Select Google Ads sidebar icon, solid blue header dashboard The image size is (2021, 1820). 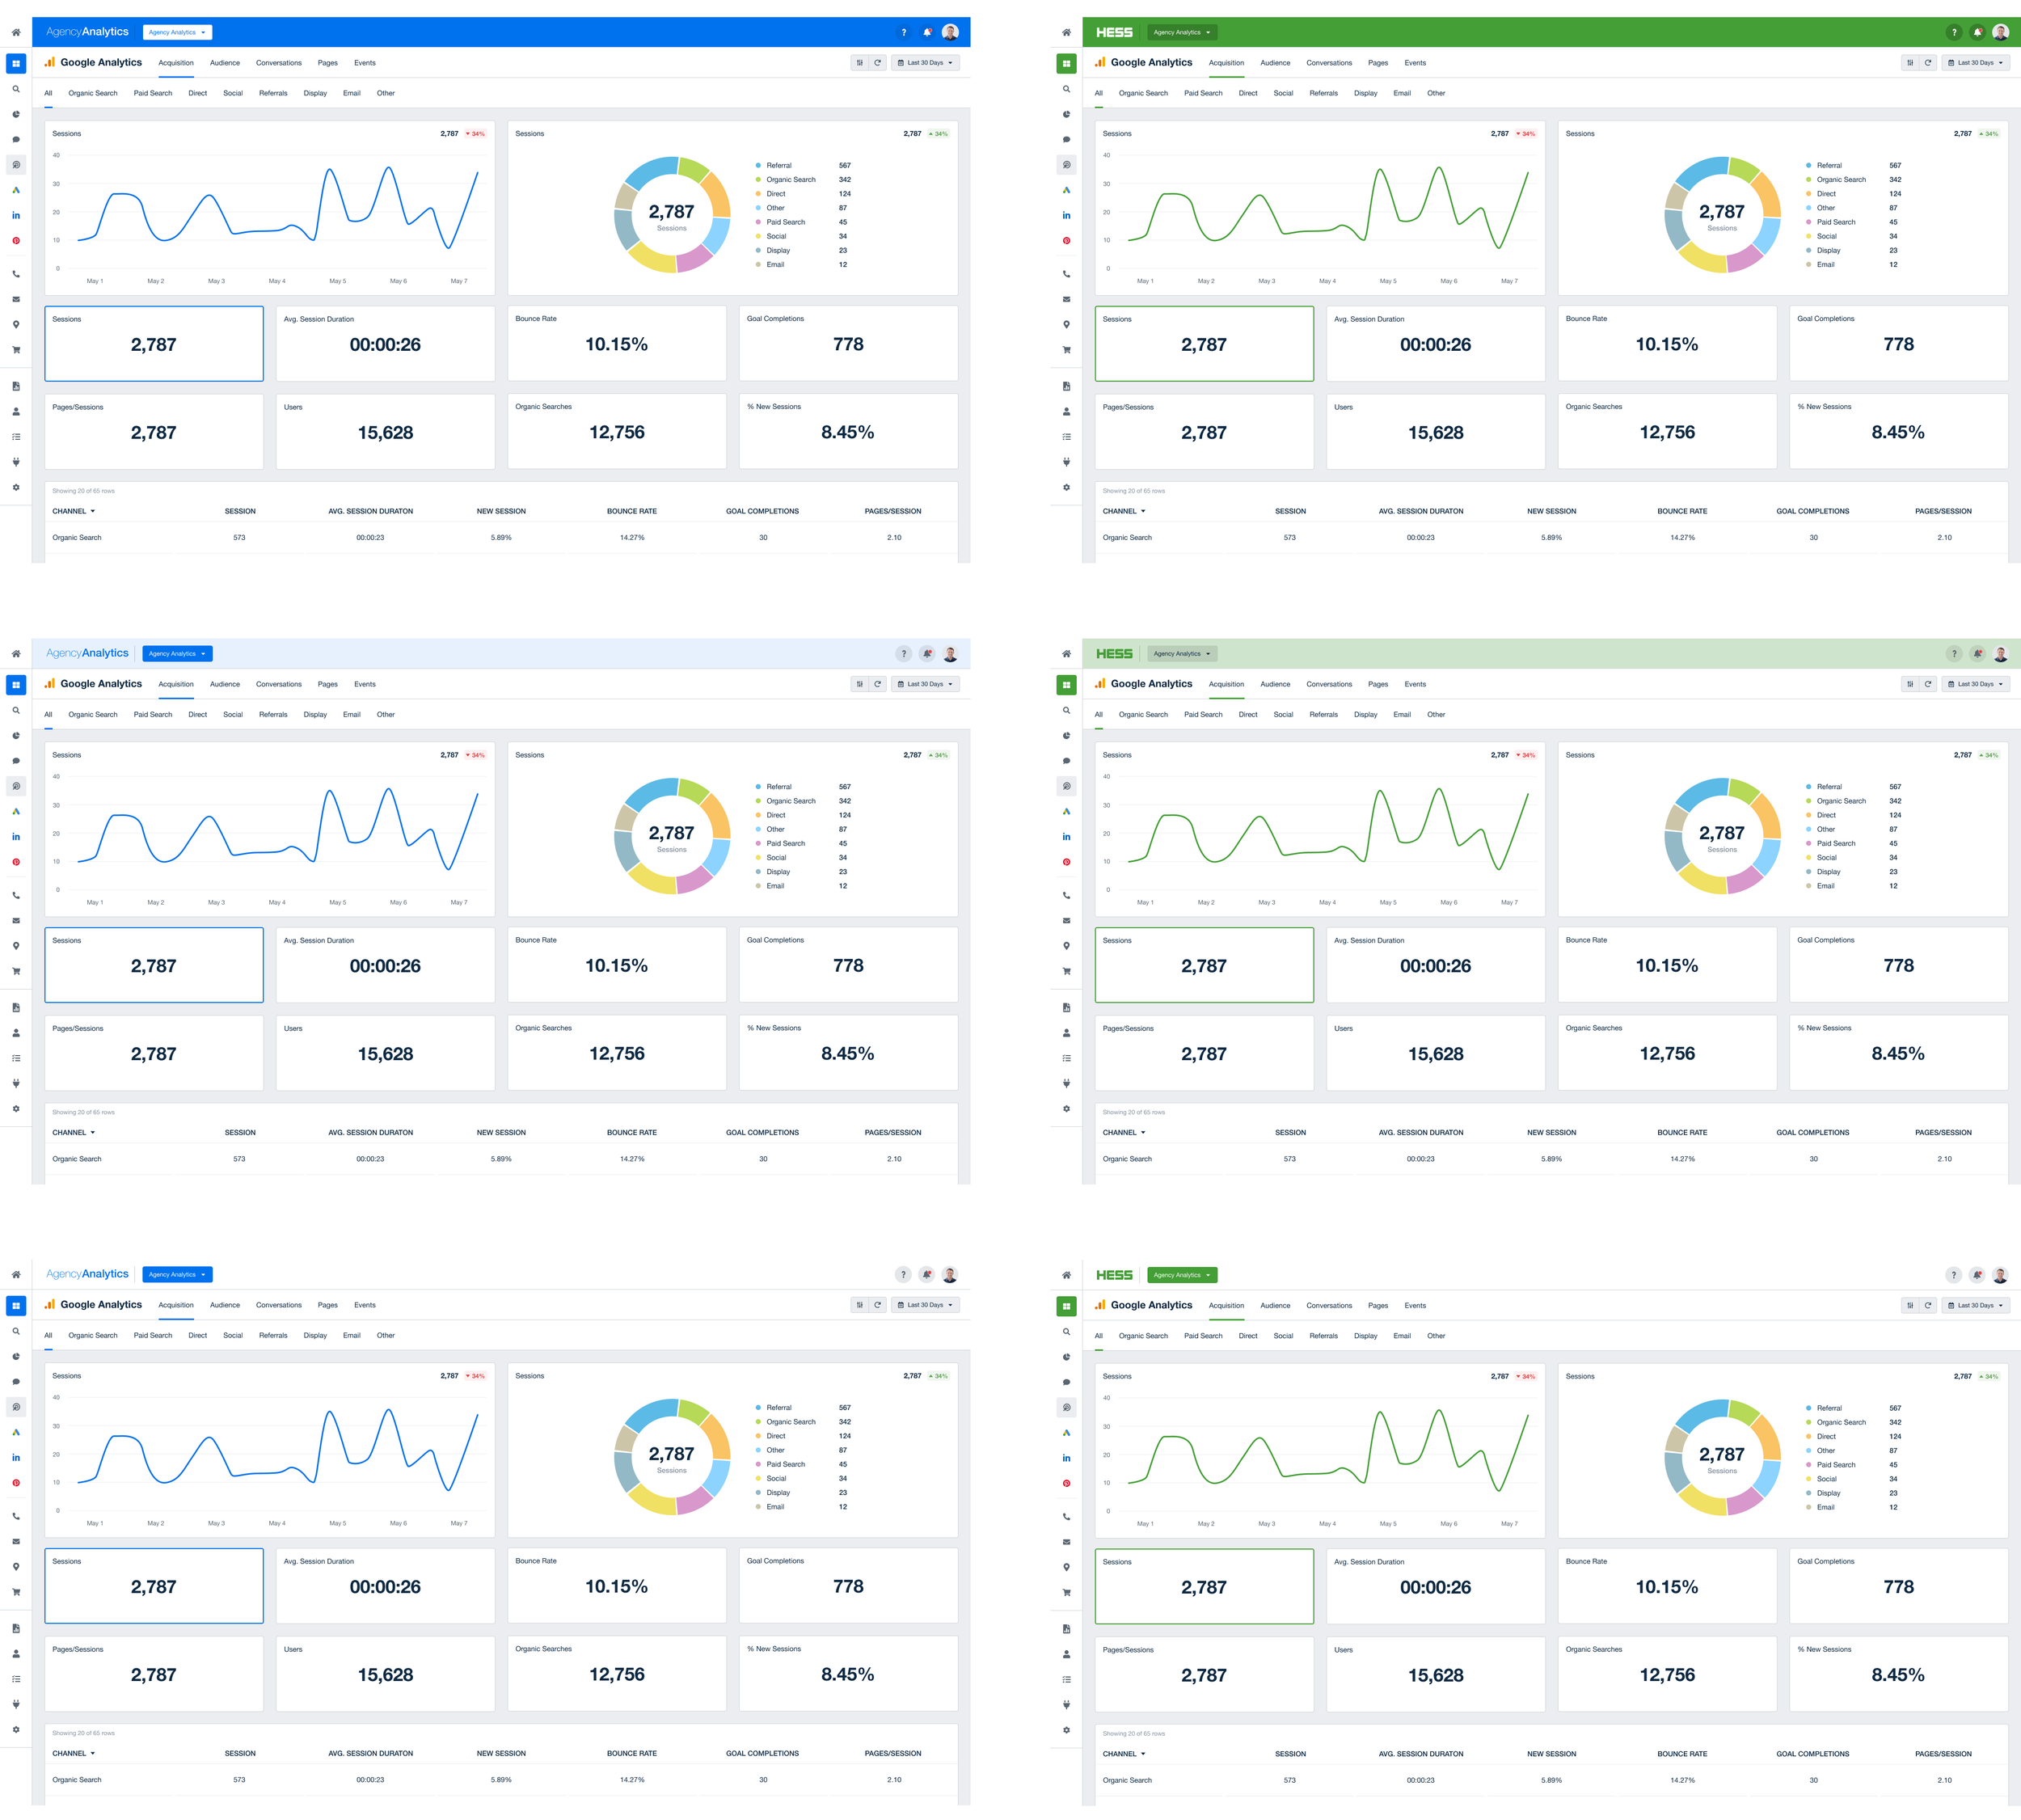click(16, 190)
